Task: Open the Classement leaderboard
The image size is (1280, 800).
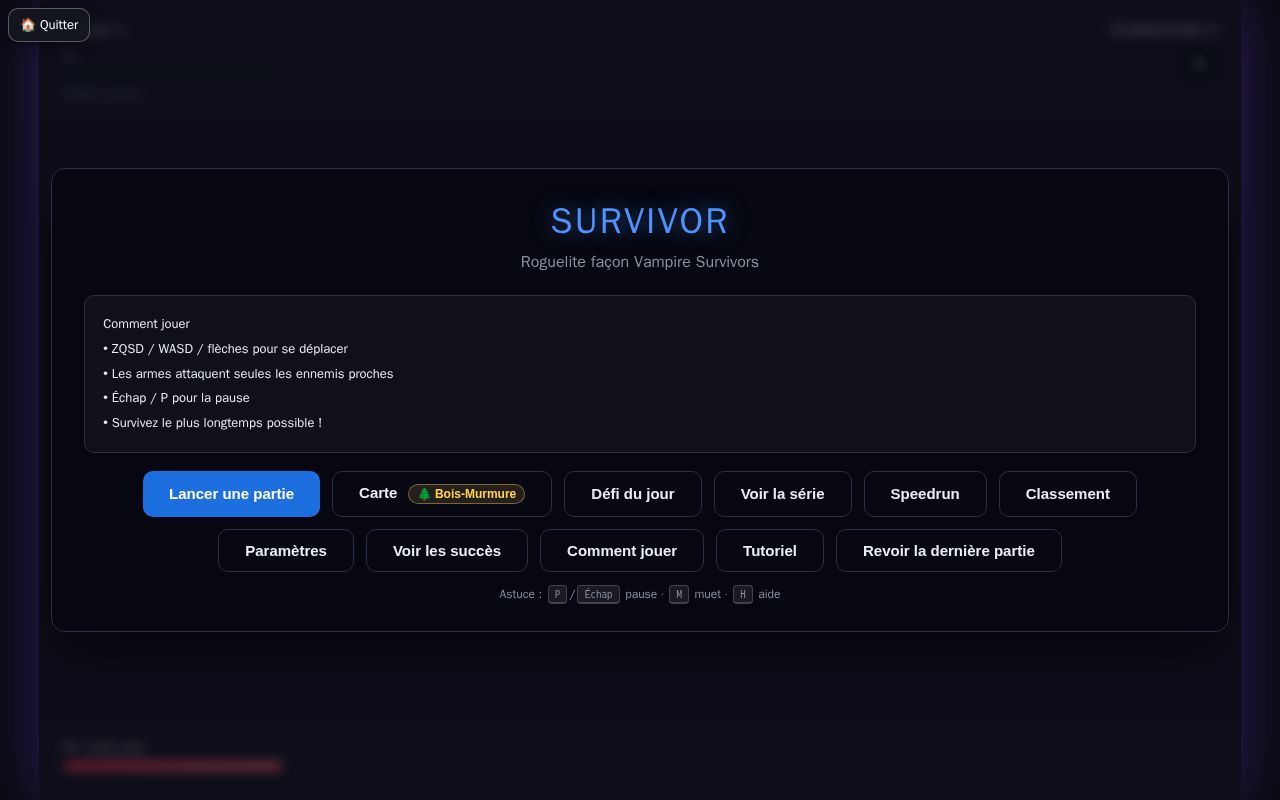Action: click(1068, 494)
